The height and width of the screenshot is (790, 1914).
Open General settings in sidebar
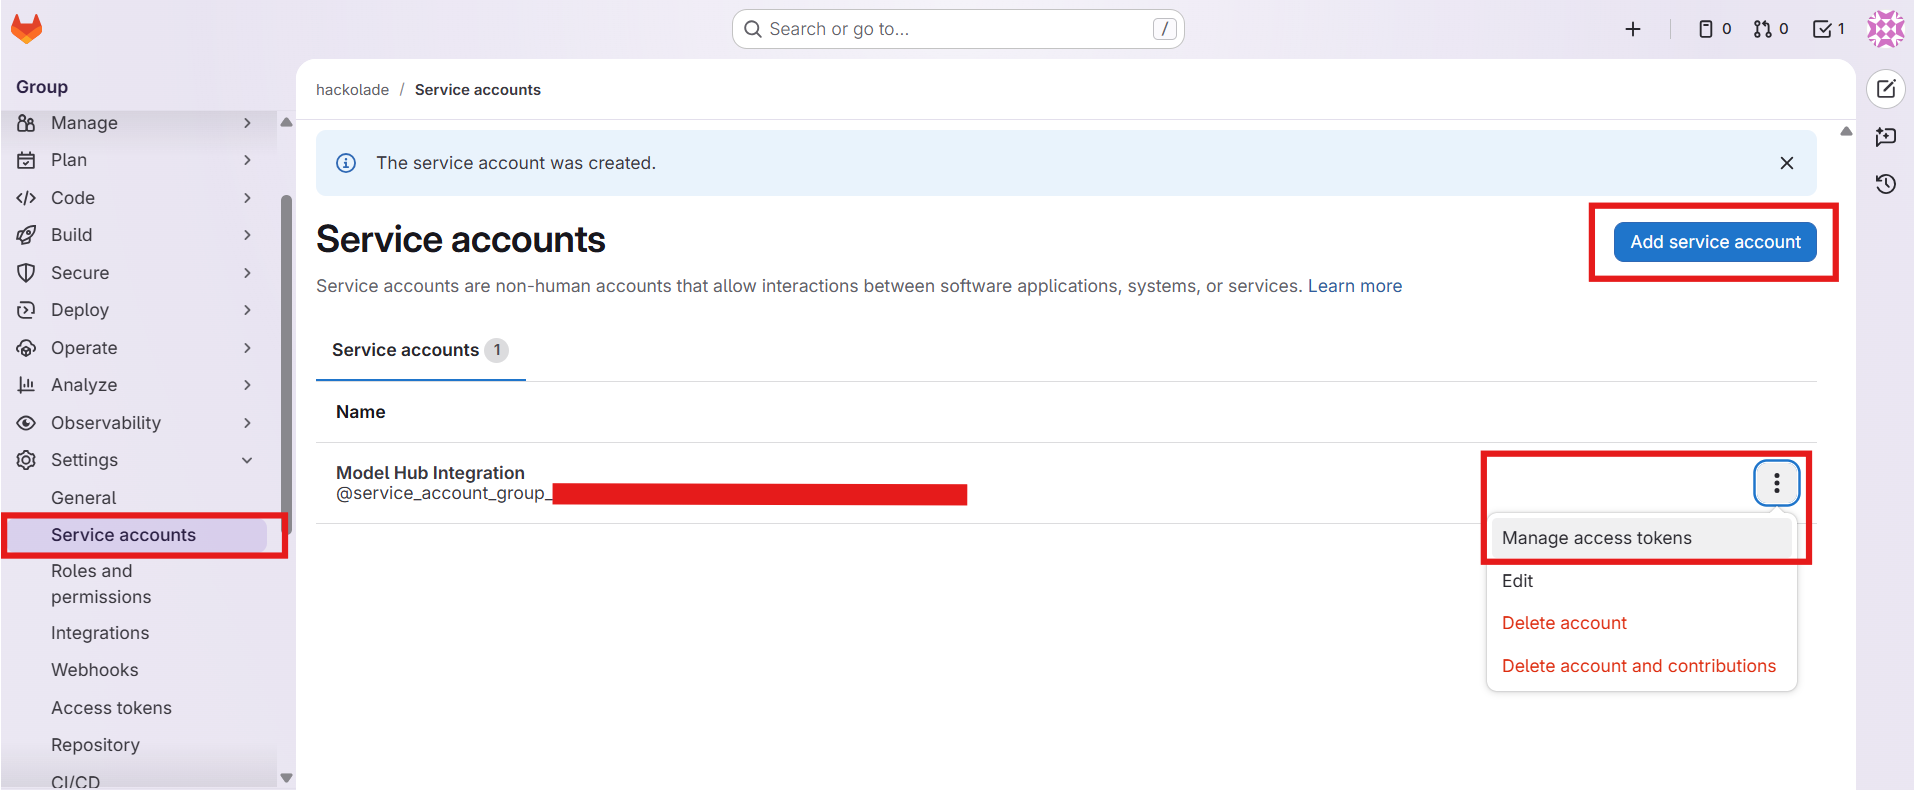(83, 498)
